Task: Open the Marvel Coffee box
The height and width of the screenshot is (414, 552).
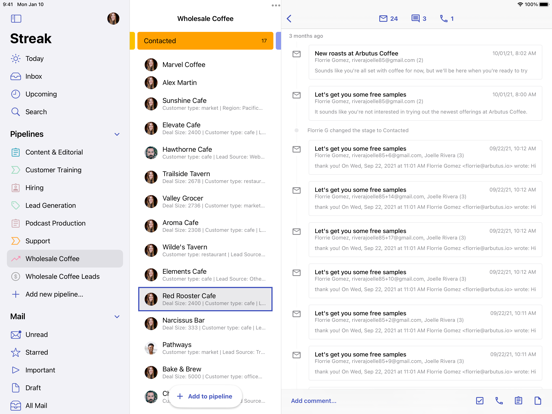Action: [205, 65]
